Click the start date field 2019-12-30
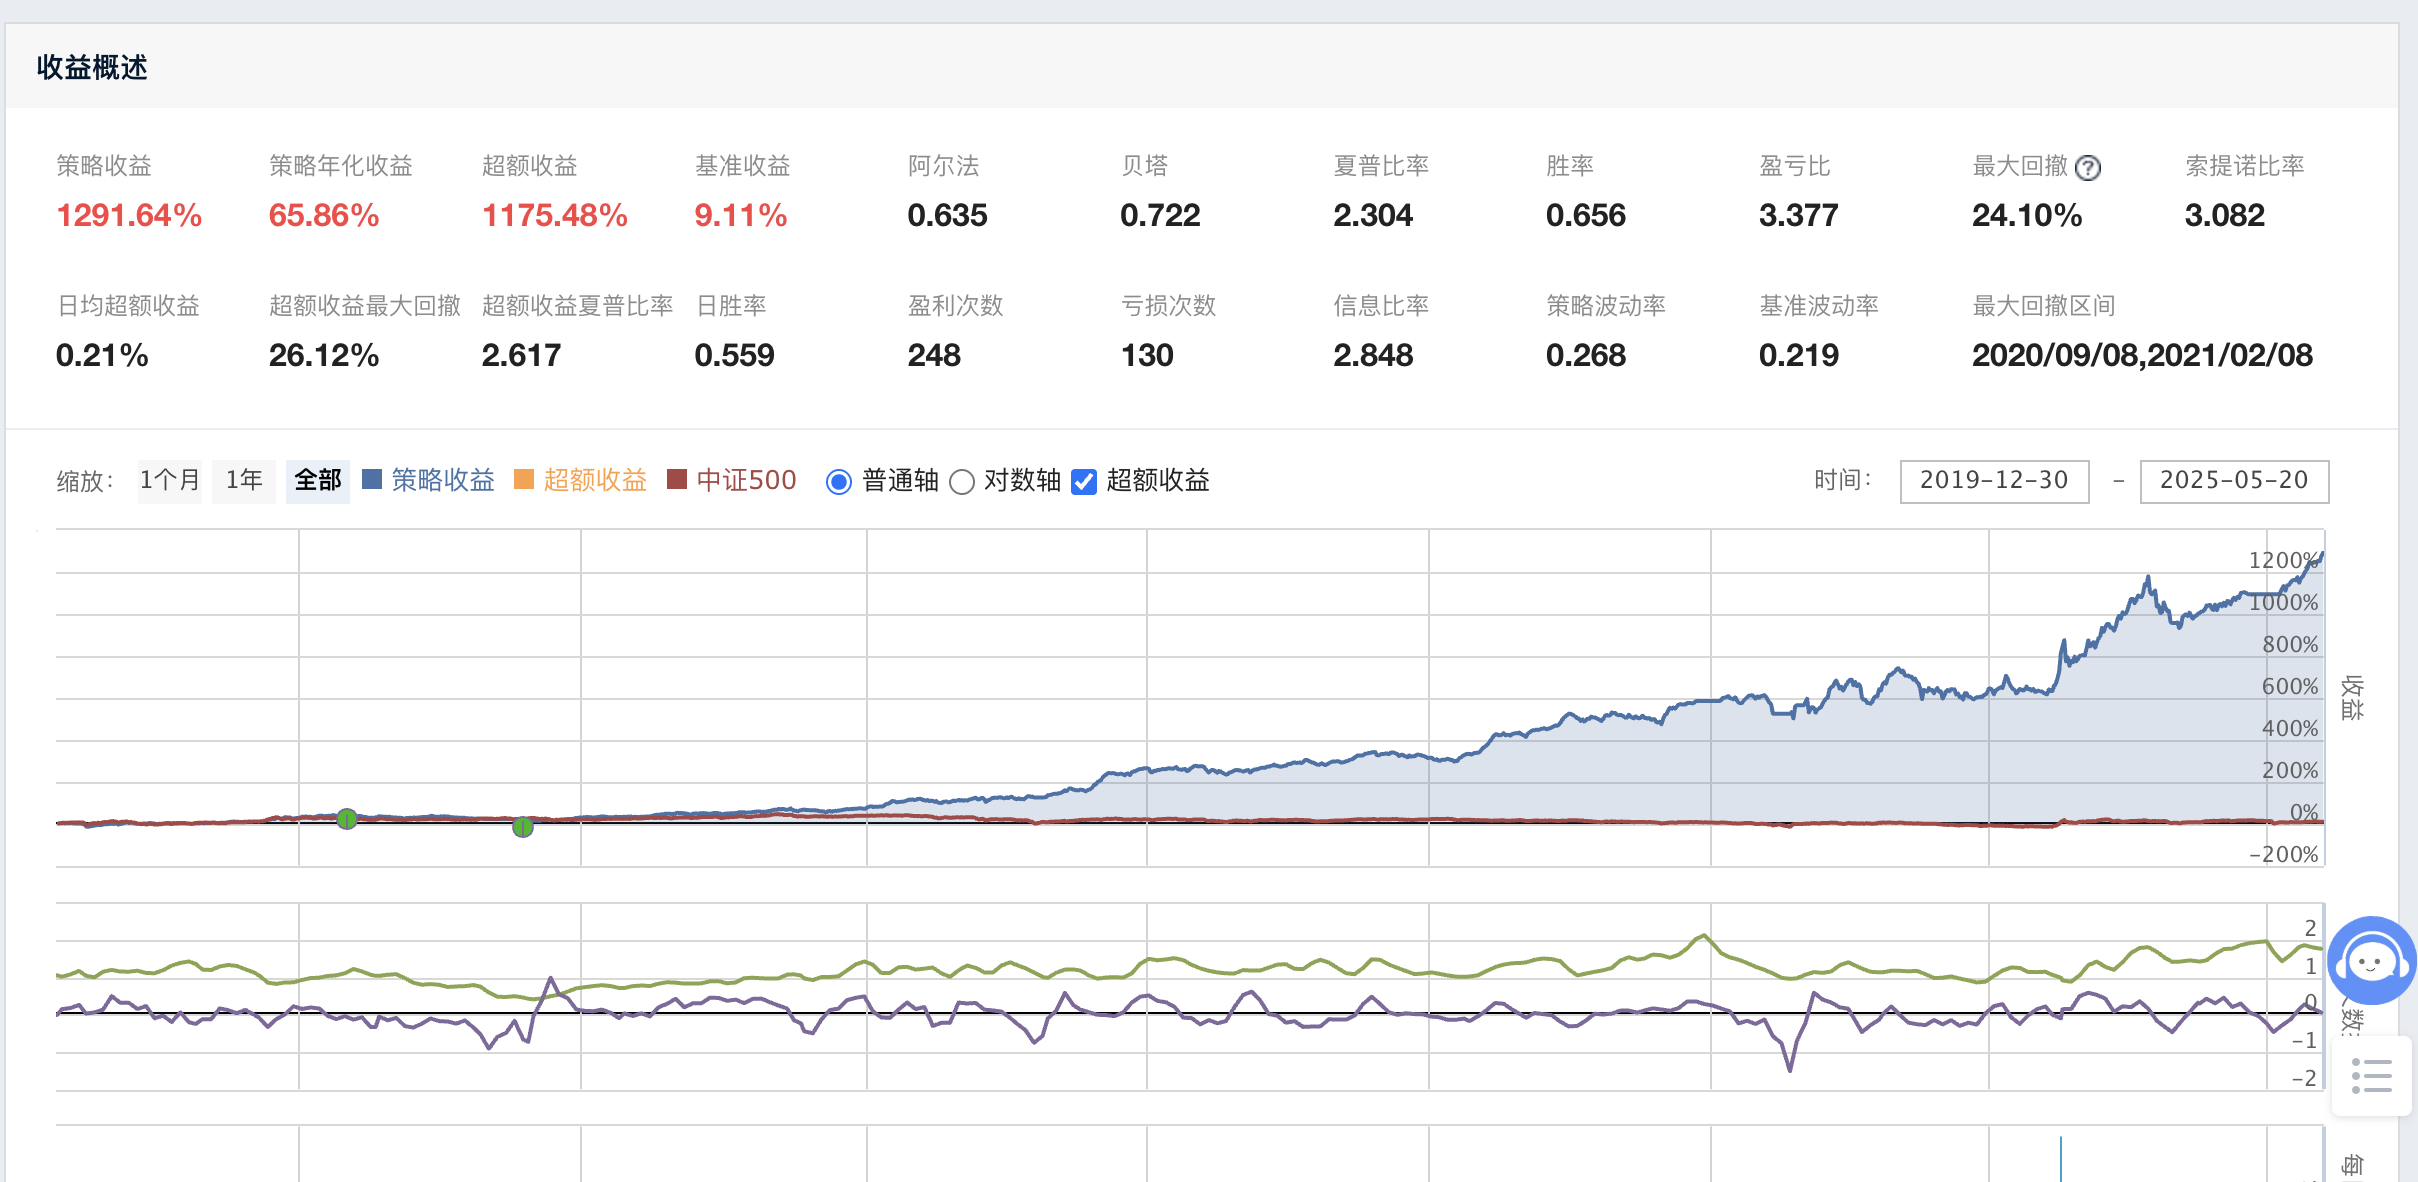The height and width of the screenshot is (1182, 2418). 1994,481
